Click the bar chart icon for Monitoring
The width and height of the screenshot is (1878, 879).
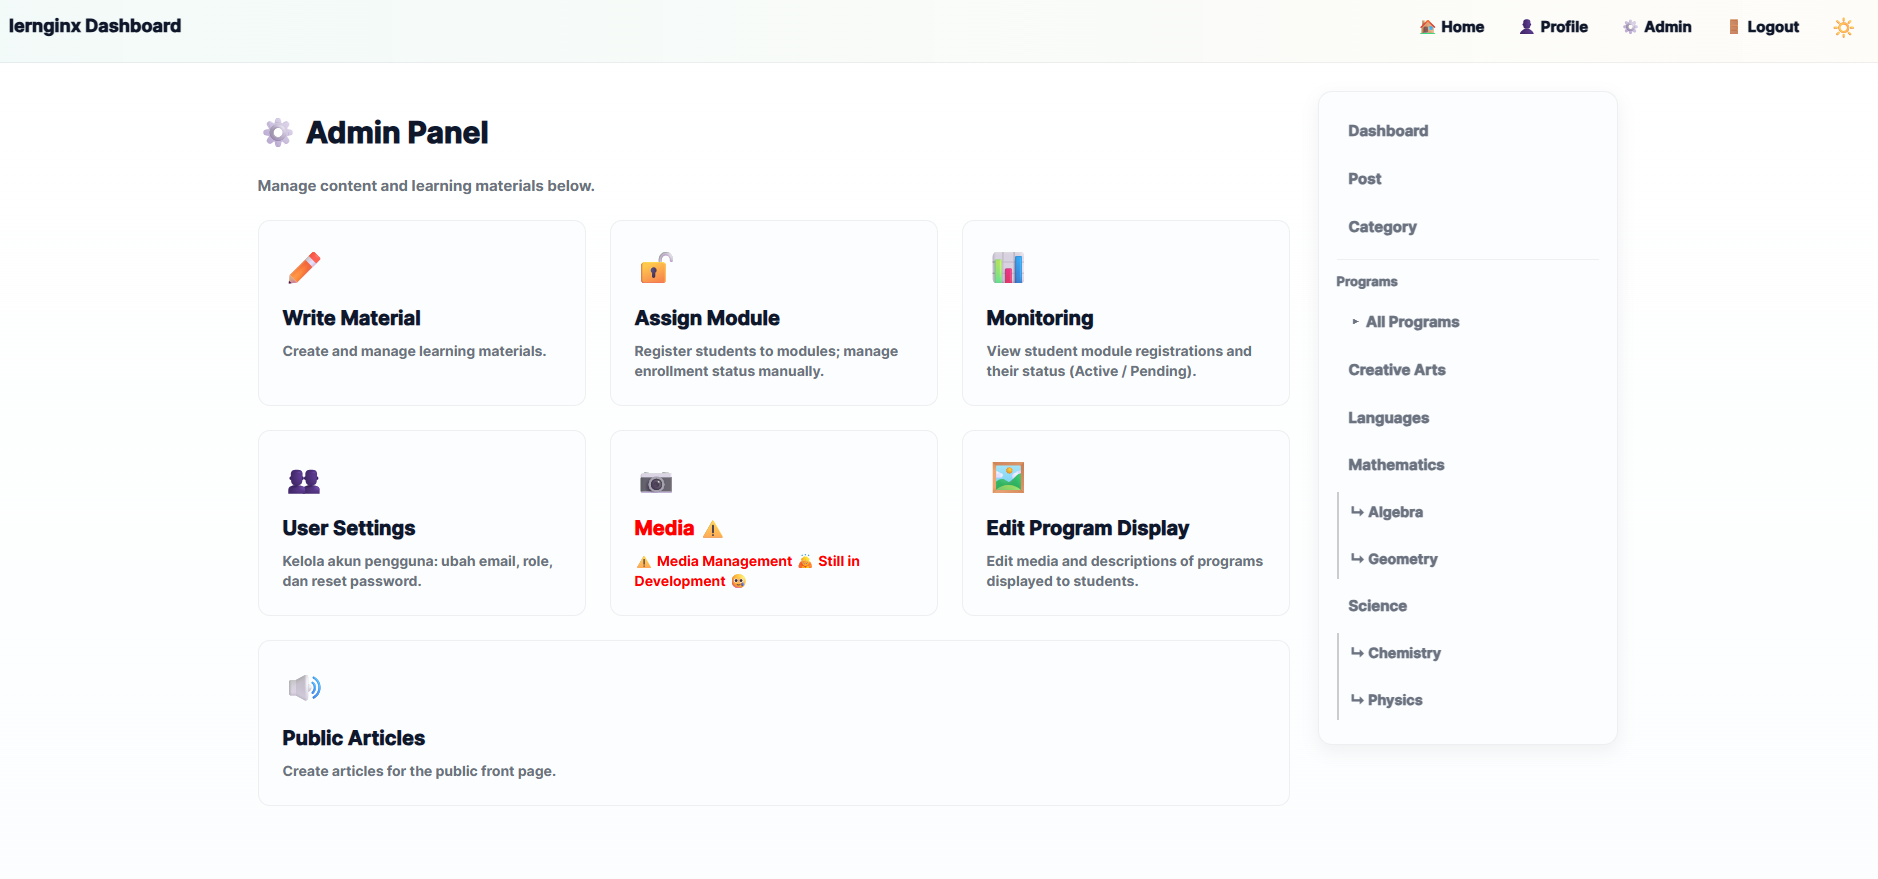coord(1008,268)
